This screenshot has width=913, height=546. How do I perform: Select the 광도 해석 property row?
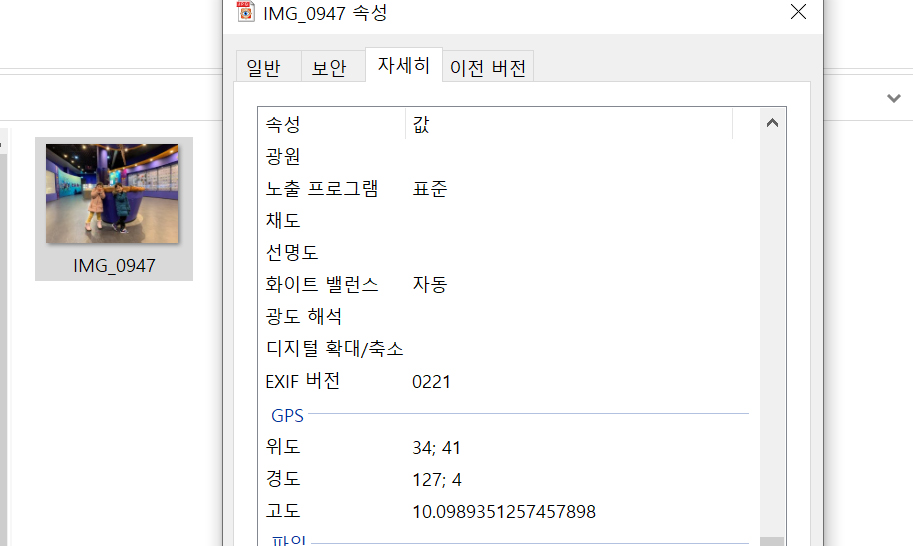click(507, 316)
